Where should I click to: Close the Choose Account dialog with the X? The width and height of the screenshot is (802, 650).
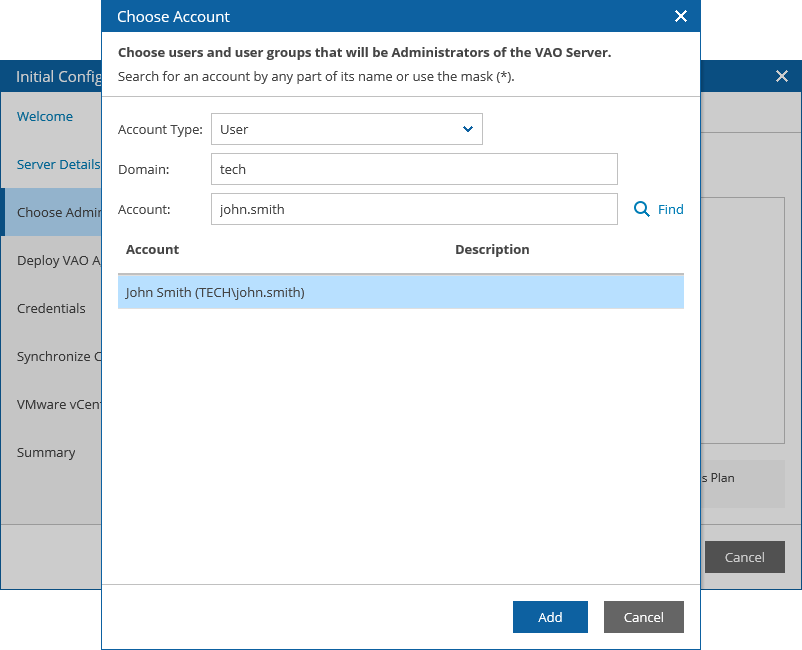coord(681,16)
